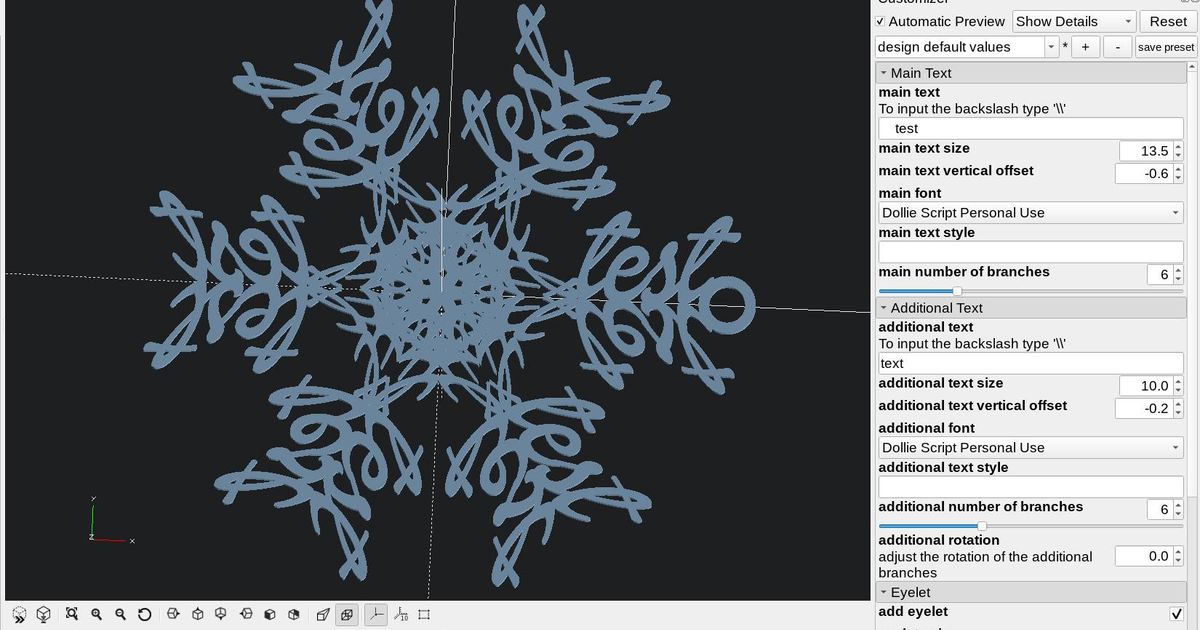
Task: Open the main font dropdown
Action: 1030,212
